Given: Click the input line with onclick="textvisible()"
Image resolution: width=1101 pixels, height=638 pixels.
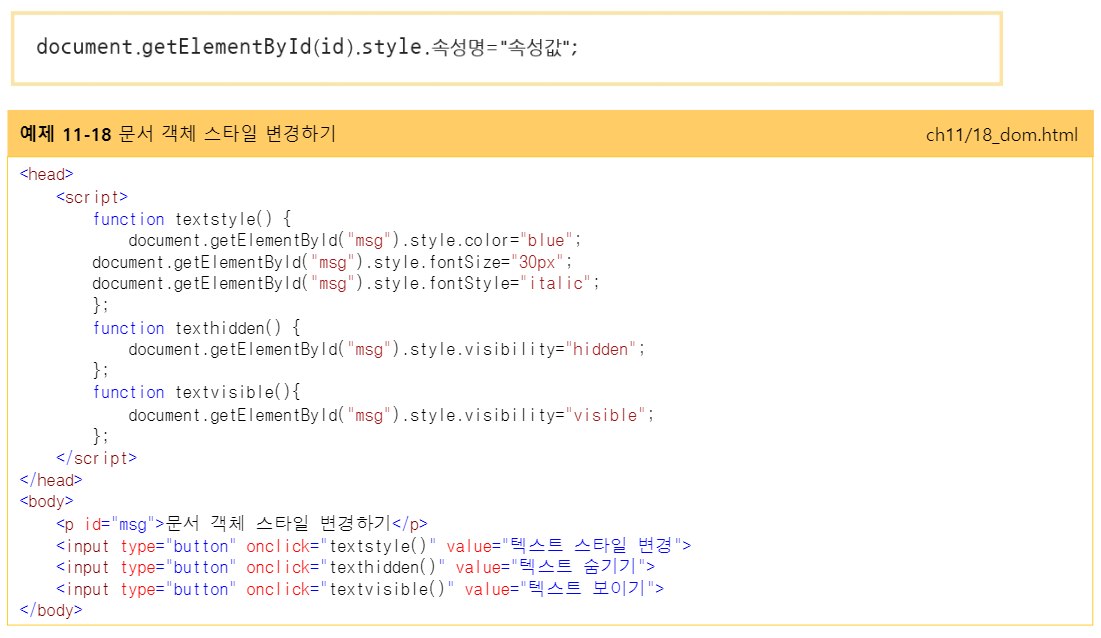Looking at the screenshot, I should [360, 588].
